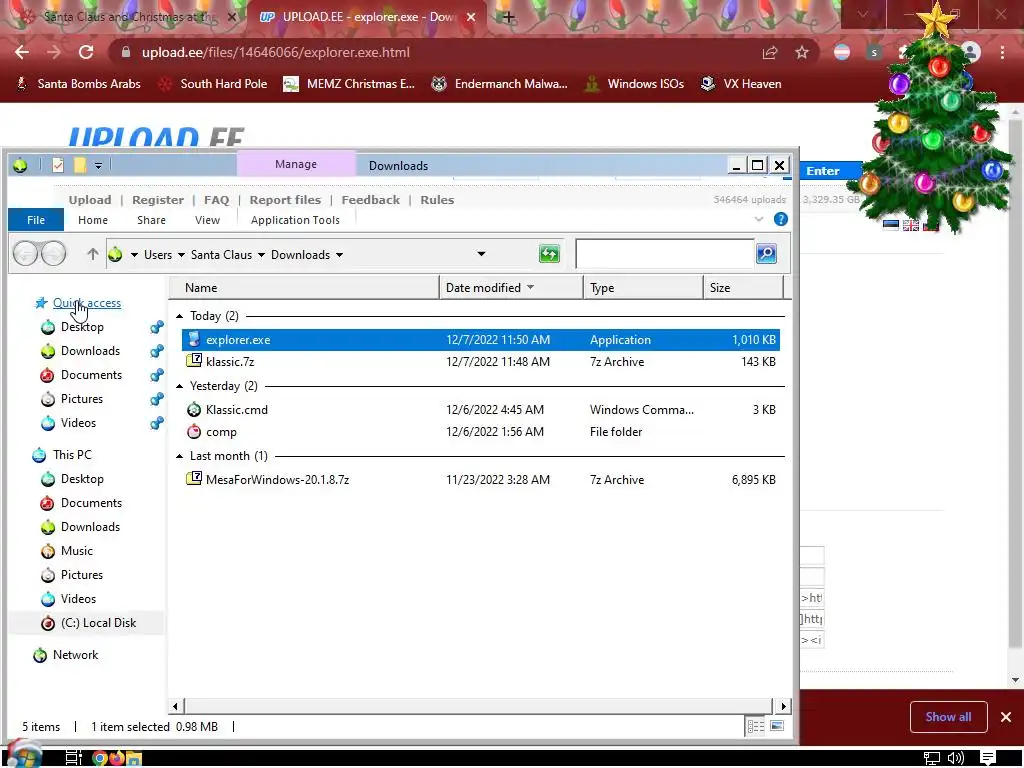The width and height of the screenshot is (1024, 768).
Task: Select This PC in navigation pane
Action: (72, 455)
